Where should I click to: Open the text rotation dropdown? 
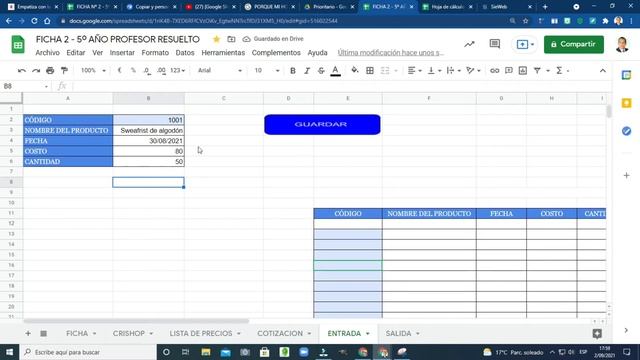[473, 71]
